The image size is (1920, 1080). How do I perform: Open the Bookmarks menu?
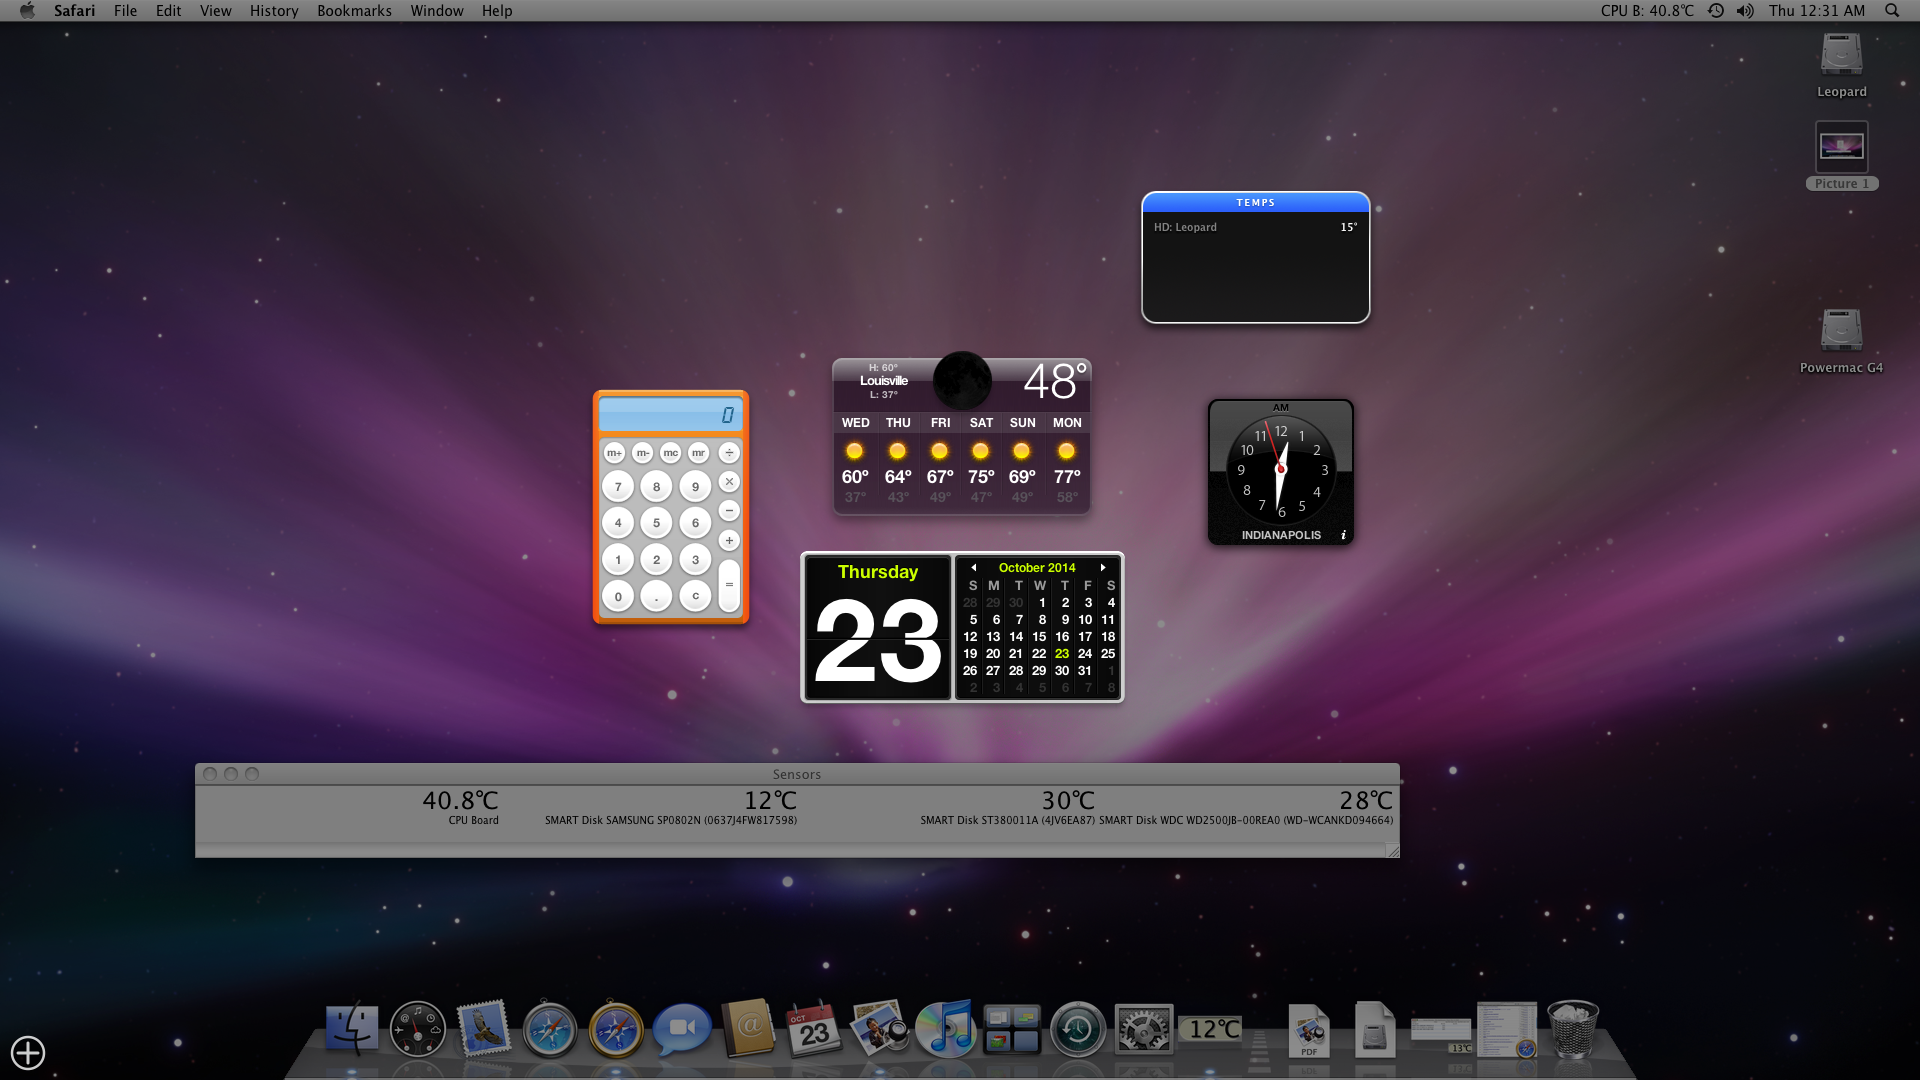pos(354,11)
